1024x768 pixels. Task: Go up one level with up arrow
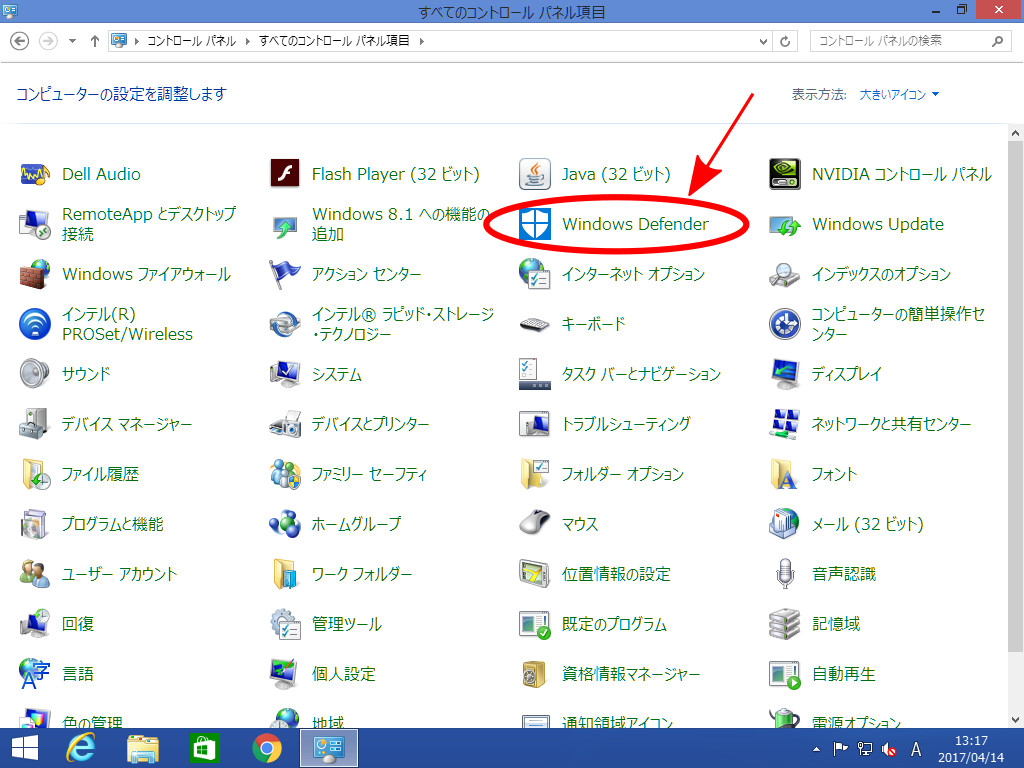tap(95, 41)
